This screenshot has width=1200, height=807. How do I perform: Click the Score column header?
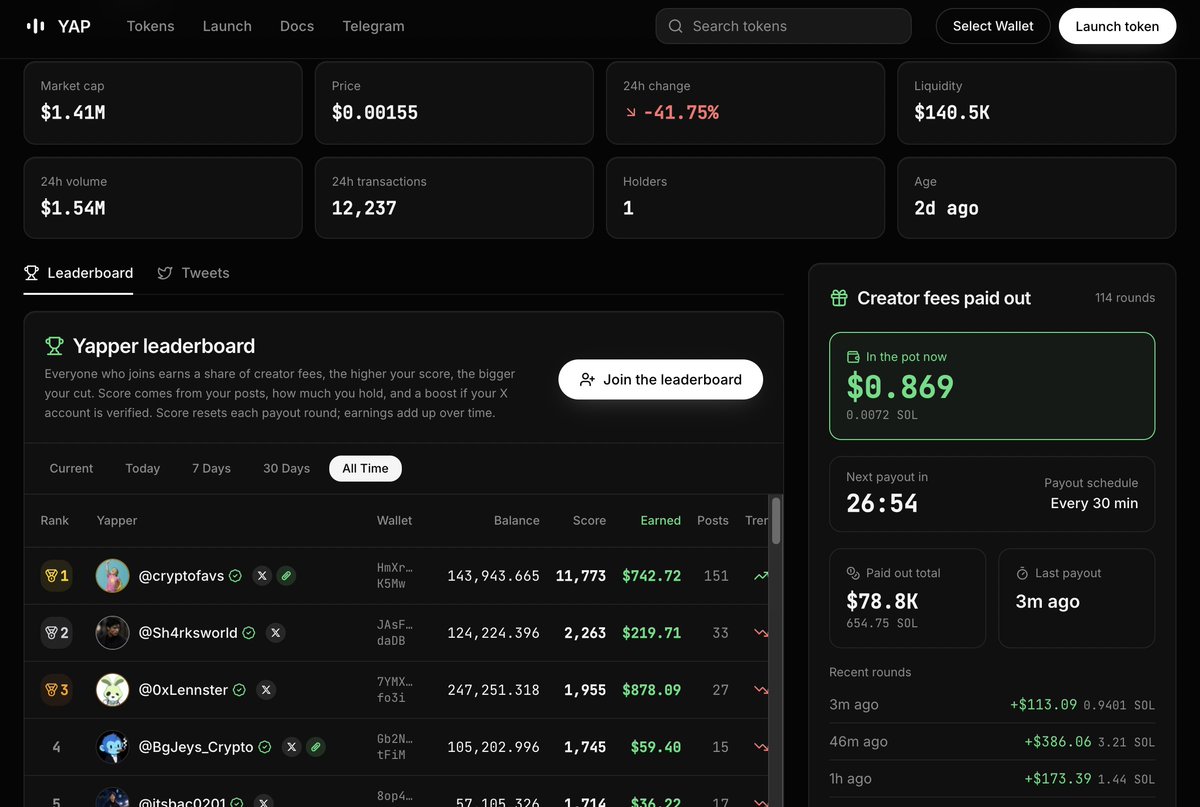pyautogui.click(x=589, y=520)
